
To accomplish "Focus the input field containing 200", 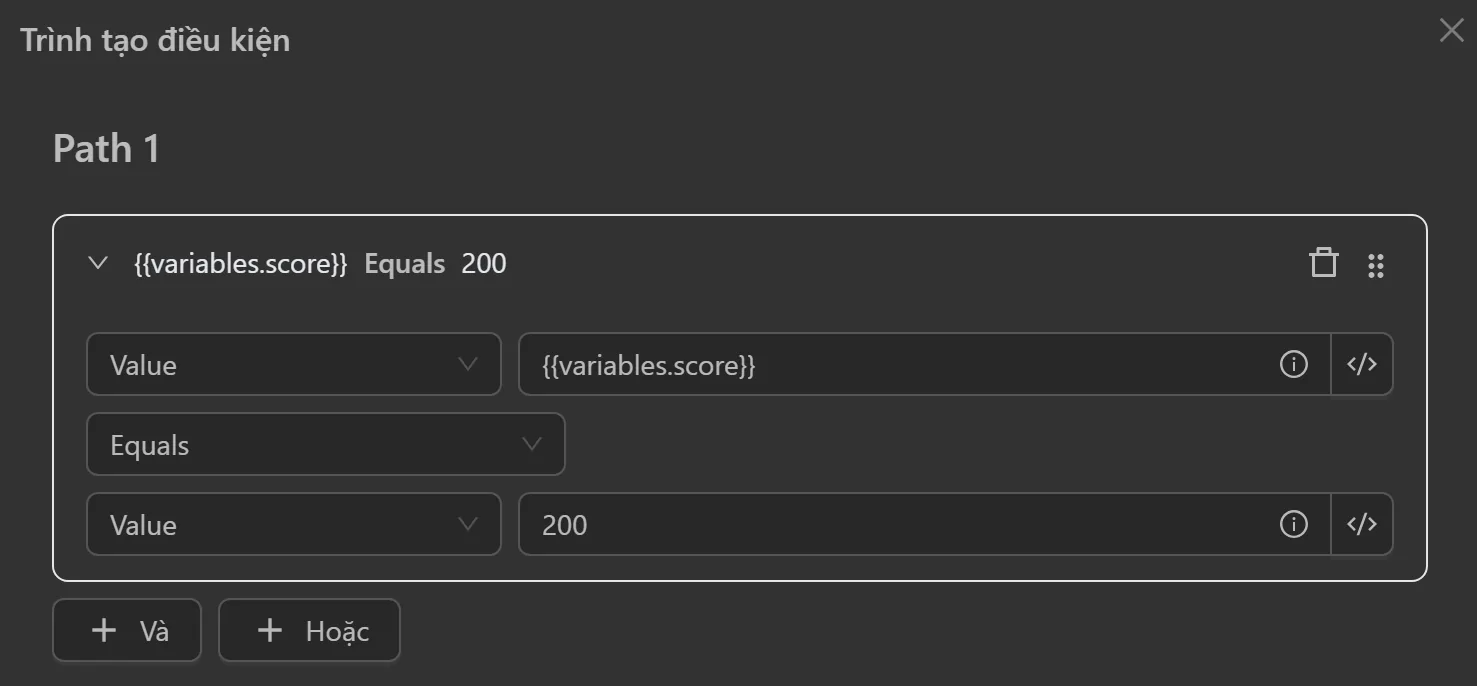I will click(x=900, y=525).
